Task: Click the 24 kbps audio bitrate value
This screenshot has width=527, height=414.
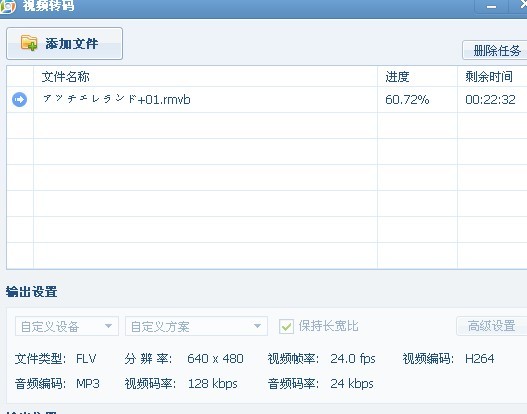Action: click(x=352, y=384)
